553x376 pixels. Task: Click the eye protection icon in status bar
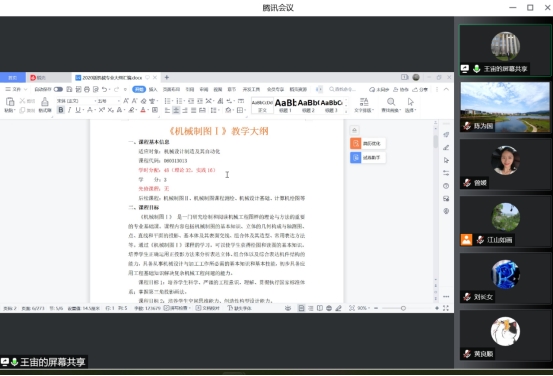288,308
